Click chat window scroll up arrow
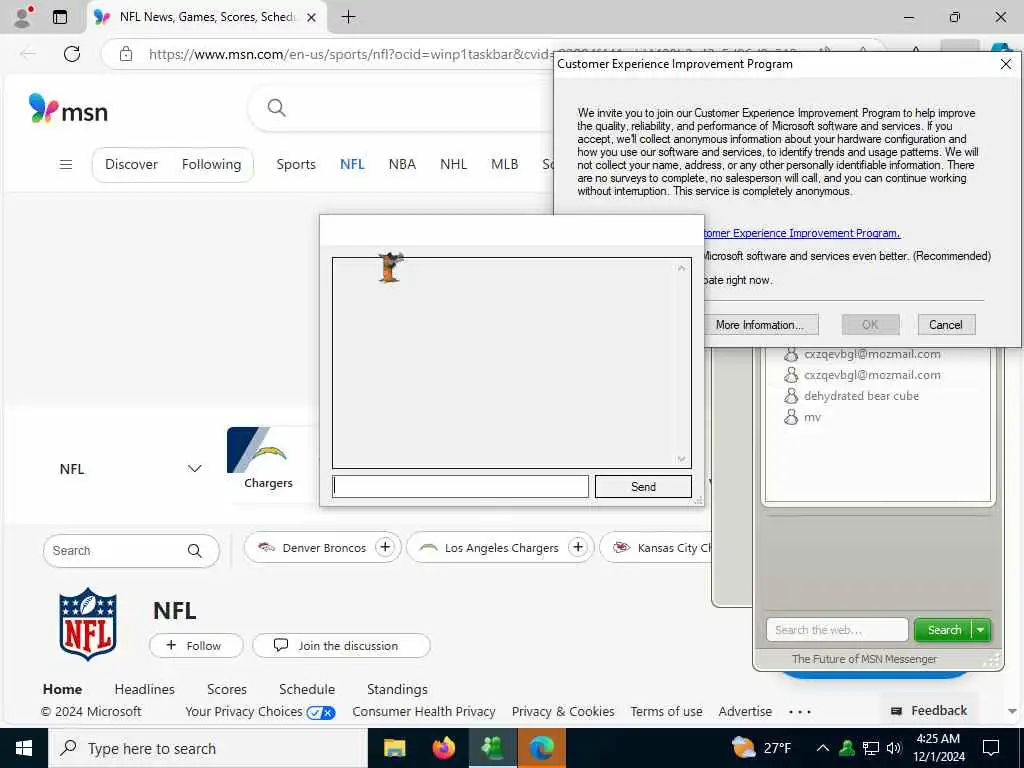Image resolution: width=1024 pixels, height=768 pixels. [681, 268]
